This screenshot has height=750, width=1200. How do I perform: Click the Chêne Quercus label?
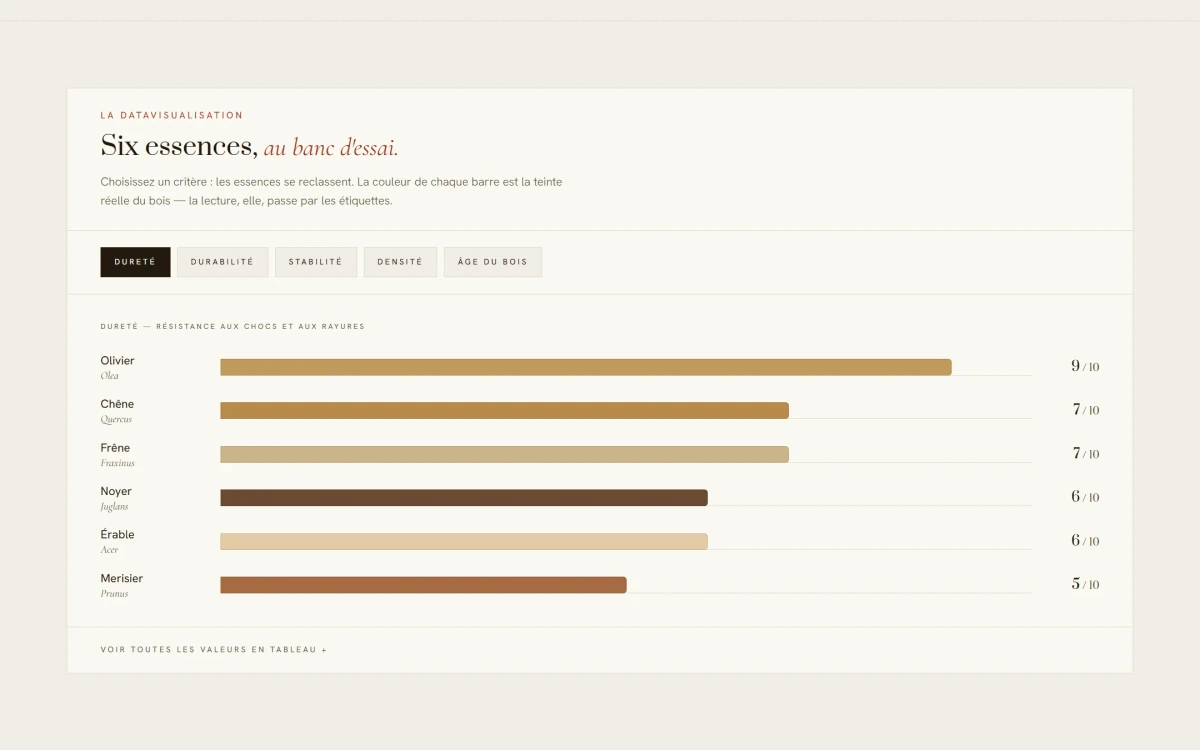(117, 411)
